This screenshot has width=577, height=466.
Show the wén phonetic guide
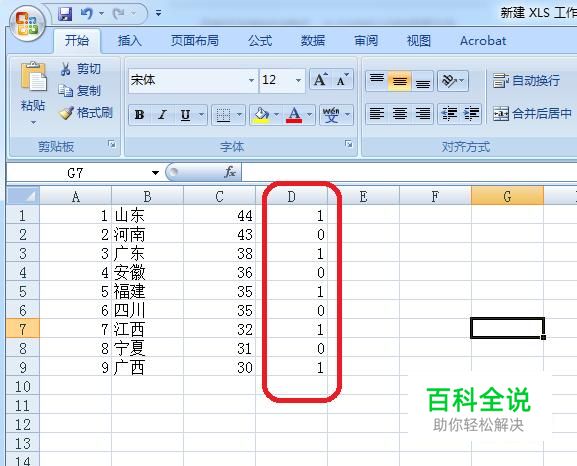[x=331, y=115]
